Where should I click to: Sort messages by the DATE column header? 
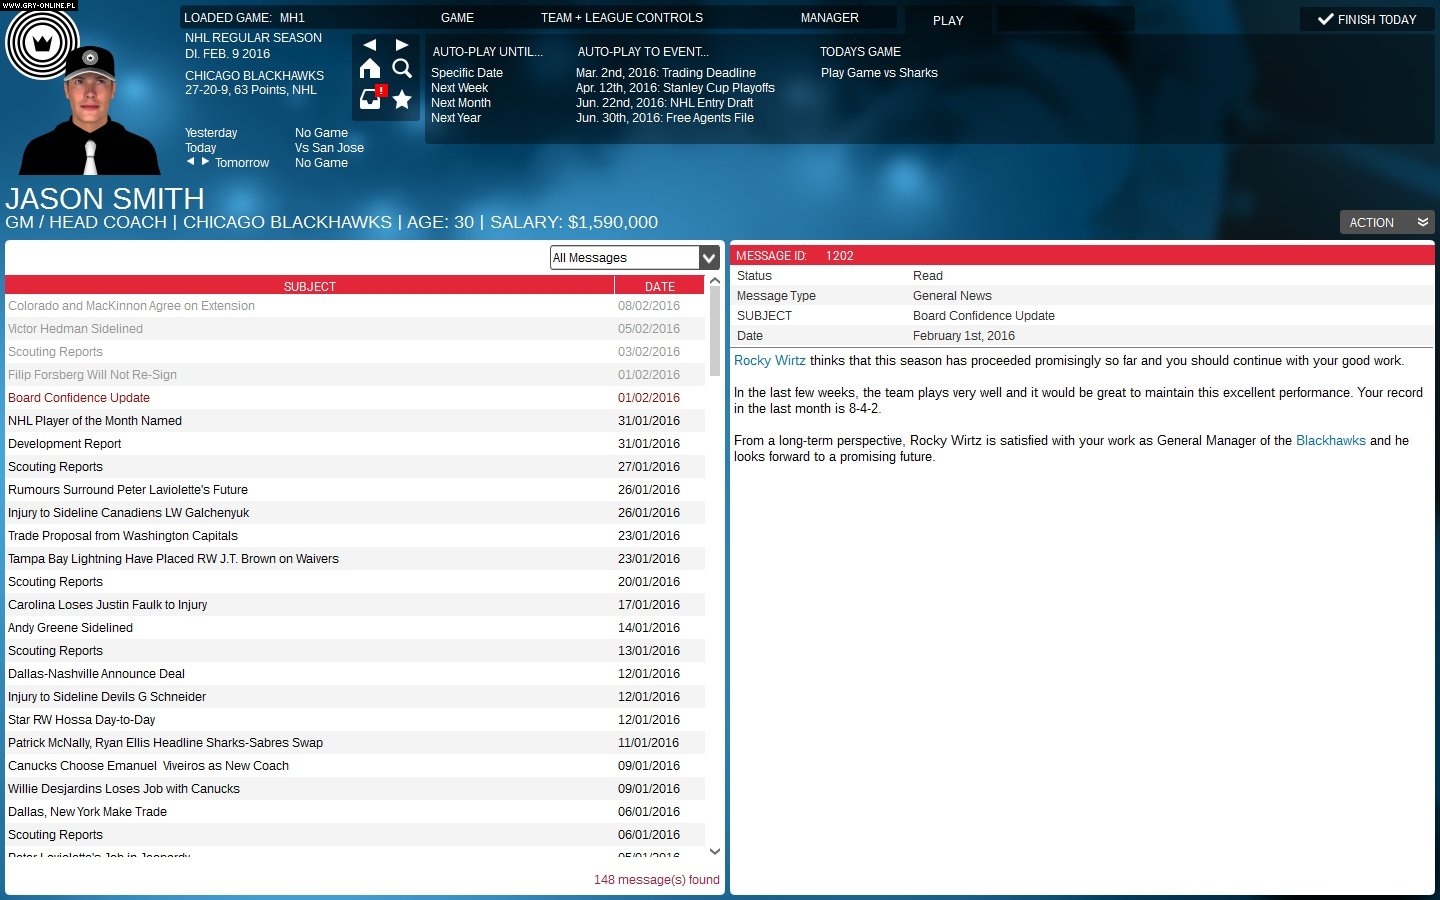click(x=659, y=286)
